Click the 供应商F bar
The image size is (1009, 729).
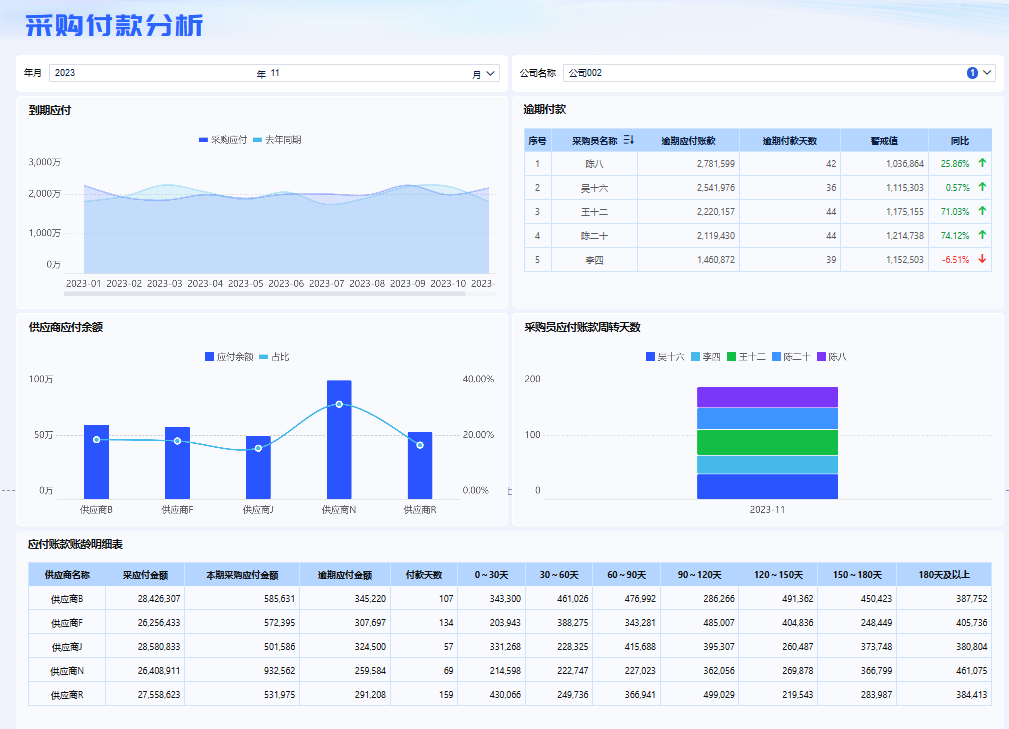(x=177, y=463)
